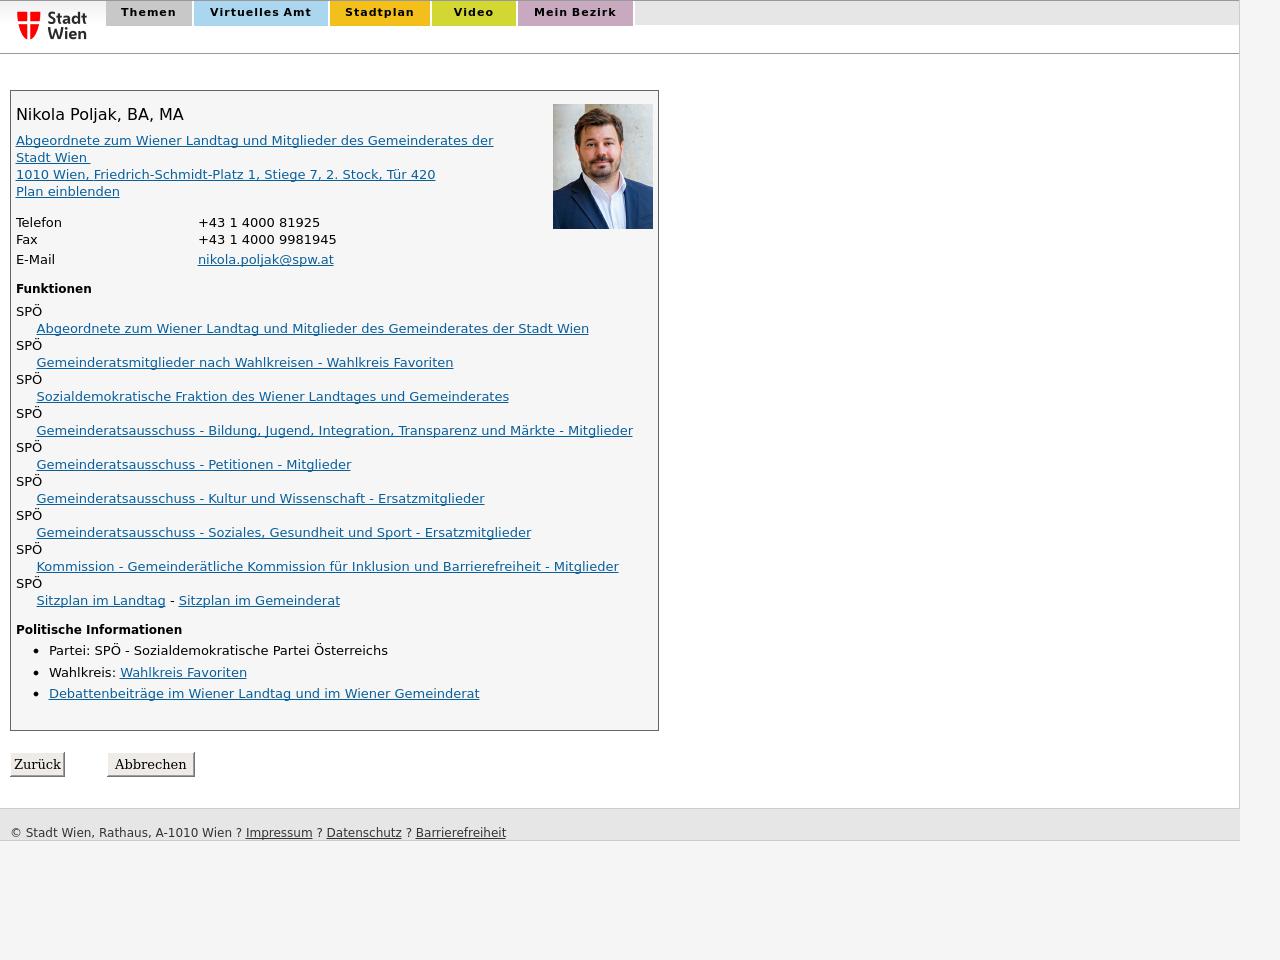The height and width of the screenshot is (960, 1280).
Task: Email nikola.poljak@spw.at
Action: point(265,260)
